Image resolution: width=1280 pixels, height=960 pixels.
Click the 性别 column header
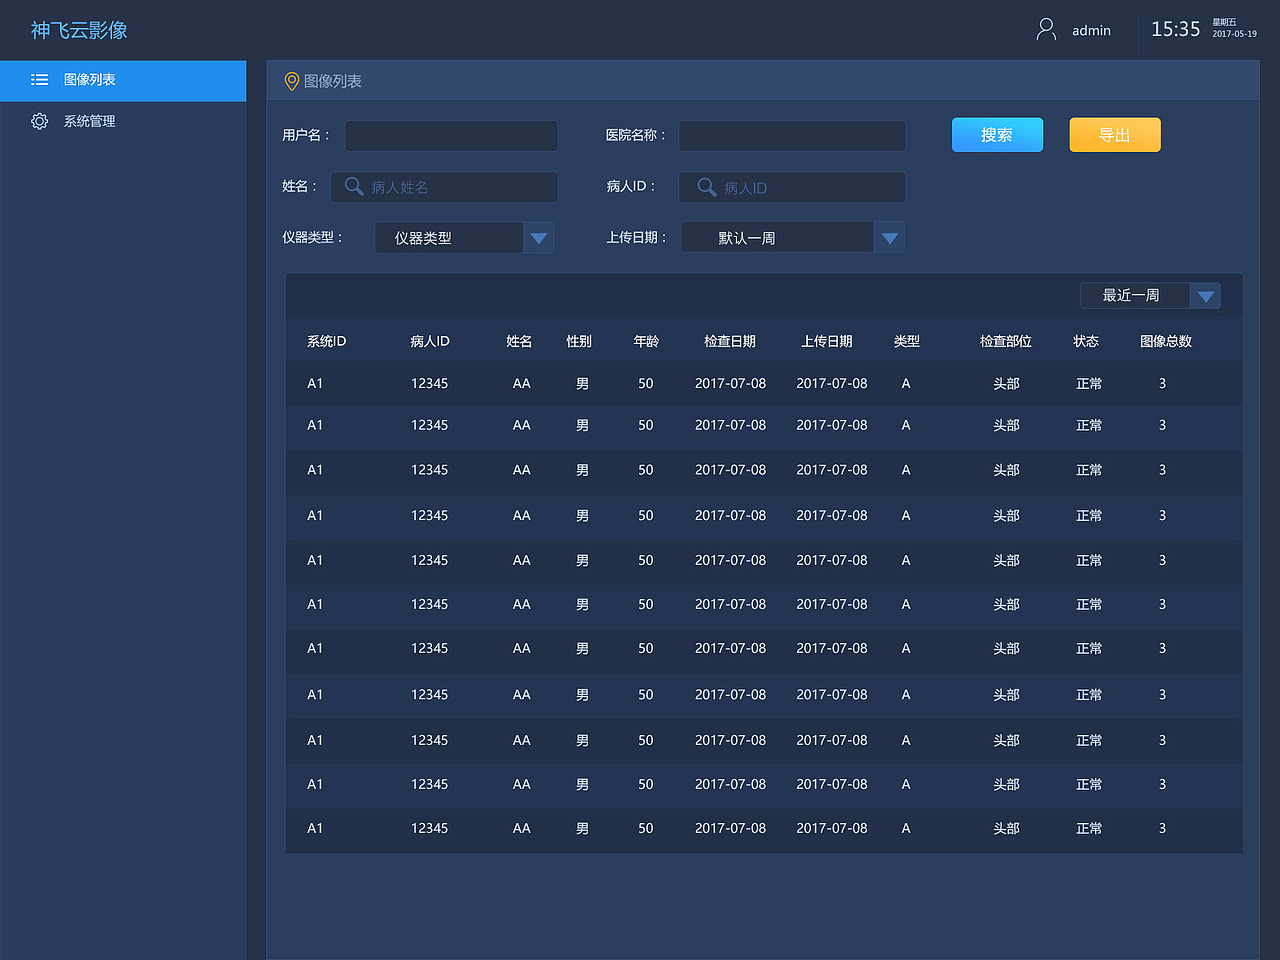coord(579,342)
